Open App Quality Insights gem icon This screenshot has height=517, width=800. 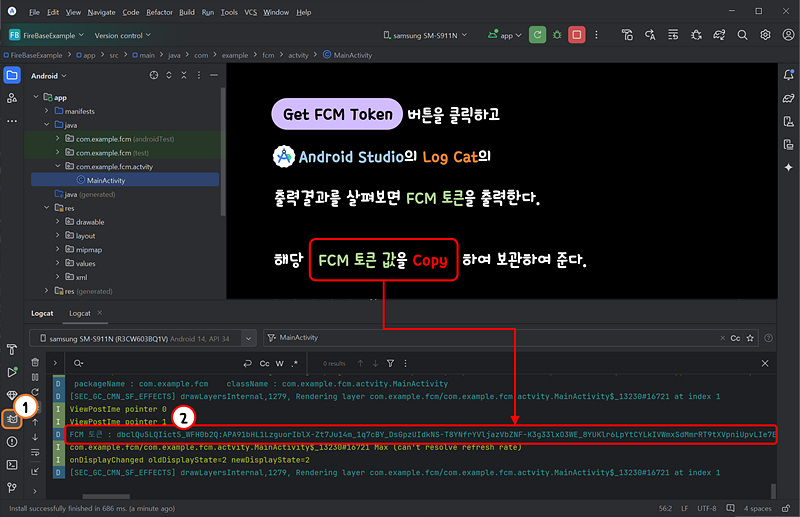point(12,395)
